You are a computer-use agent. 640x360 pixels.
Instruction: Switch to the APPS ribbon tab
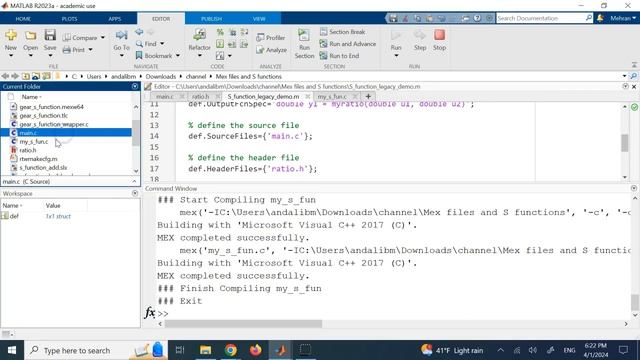[x=115, y=19]
